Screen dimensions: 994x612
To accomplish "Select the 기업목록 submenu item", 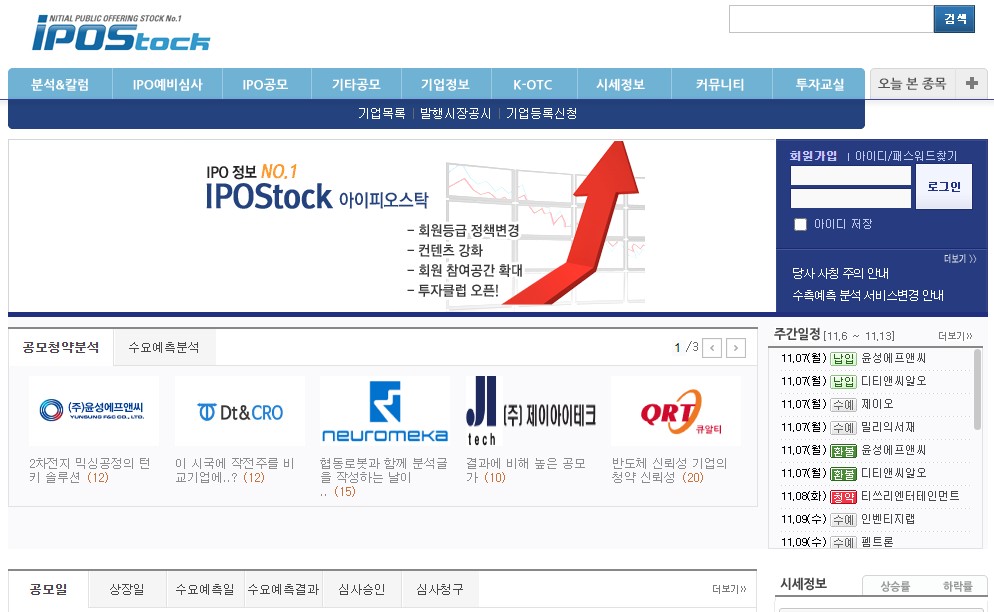I will click(x=382, y=114).
